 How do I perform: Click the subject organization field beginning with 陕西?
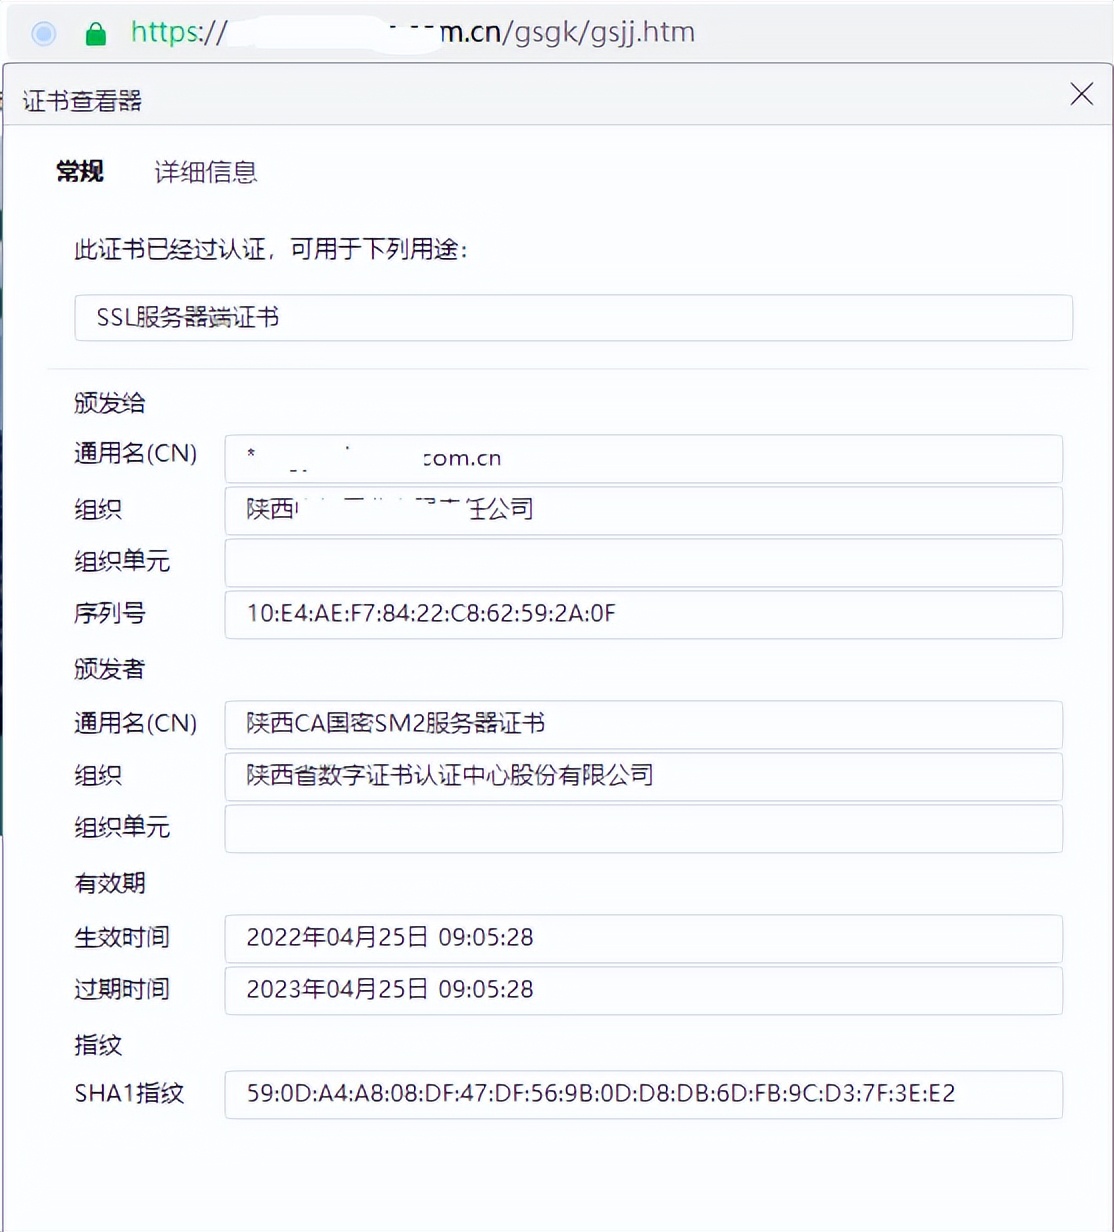[644, 510]
